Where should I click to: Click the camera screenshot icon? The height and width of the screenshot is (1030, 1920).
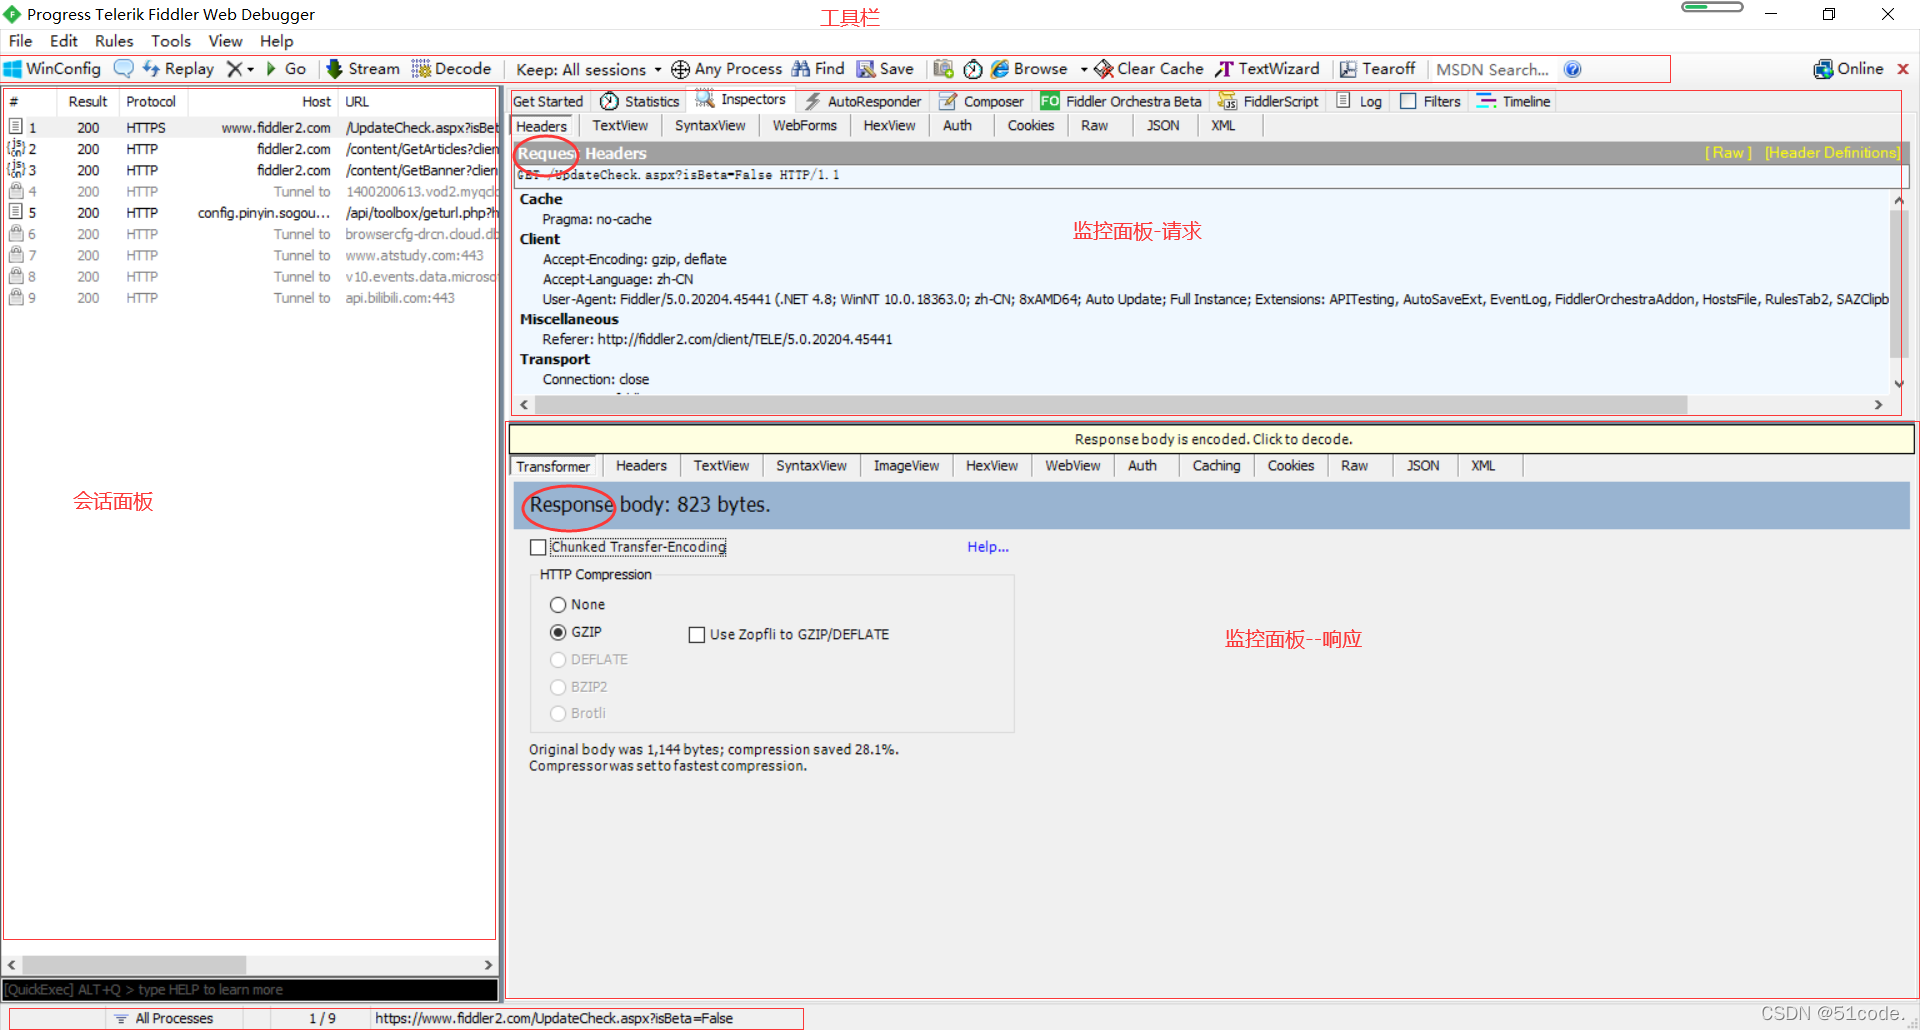tap(943, 69)
